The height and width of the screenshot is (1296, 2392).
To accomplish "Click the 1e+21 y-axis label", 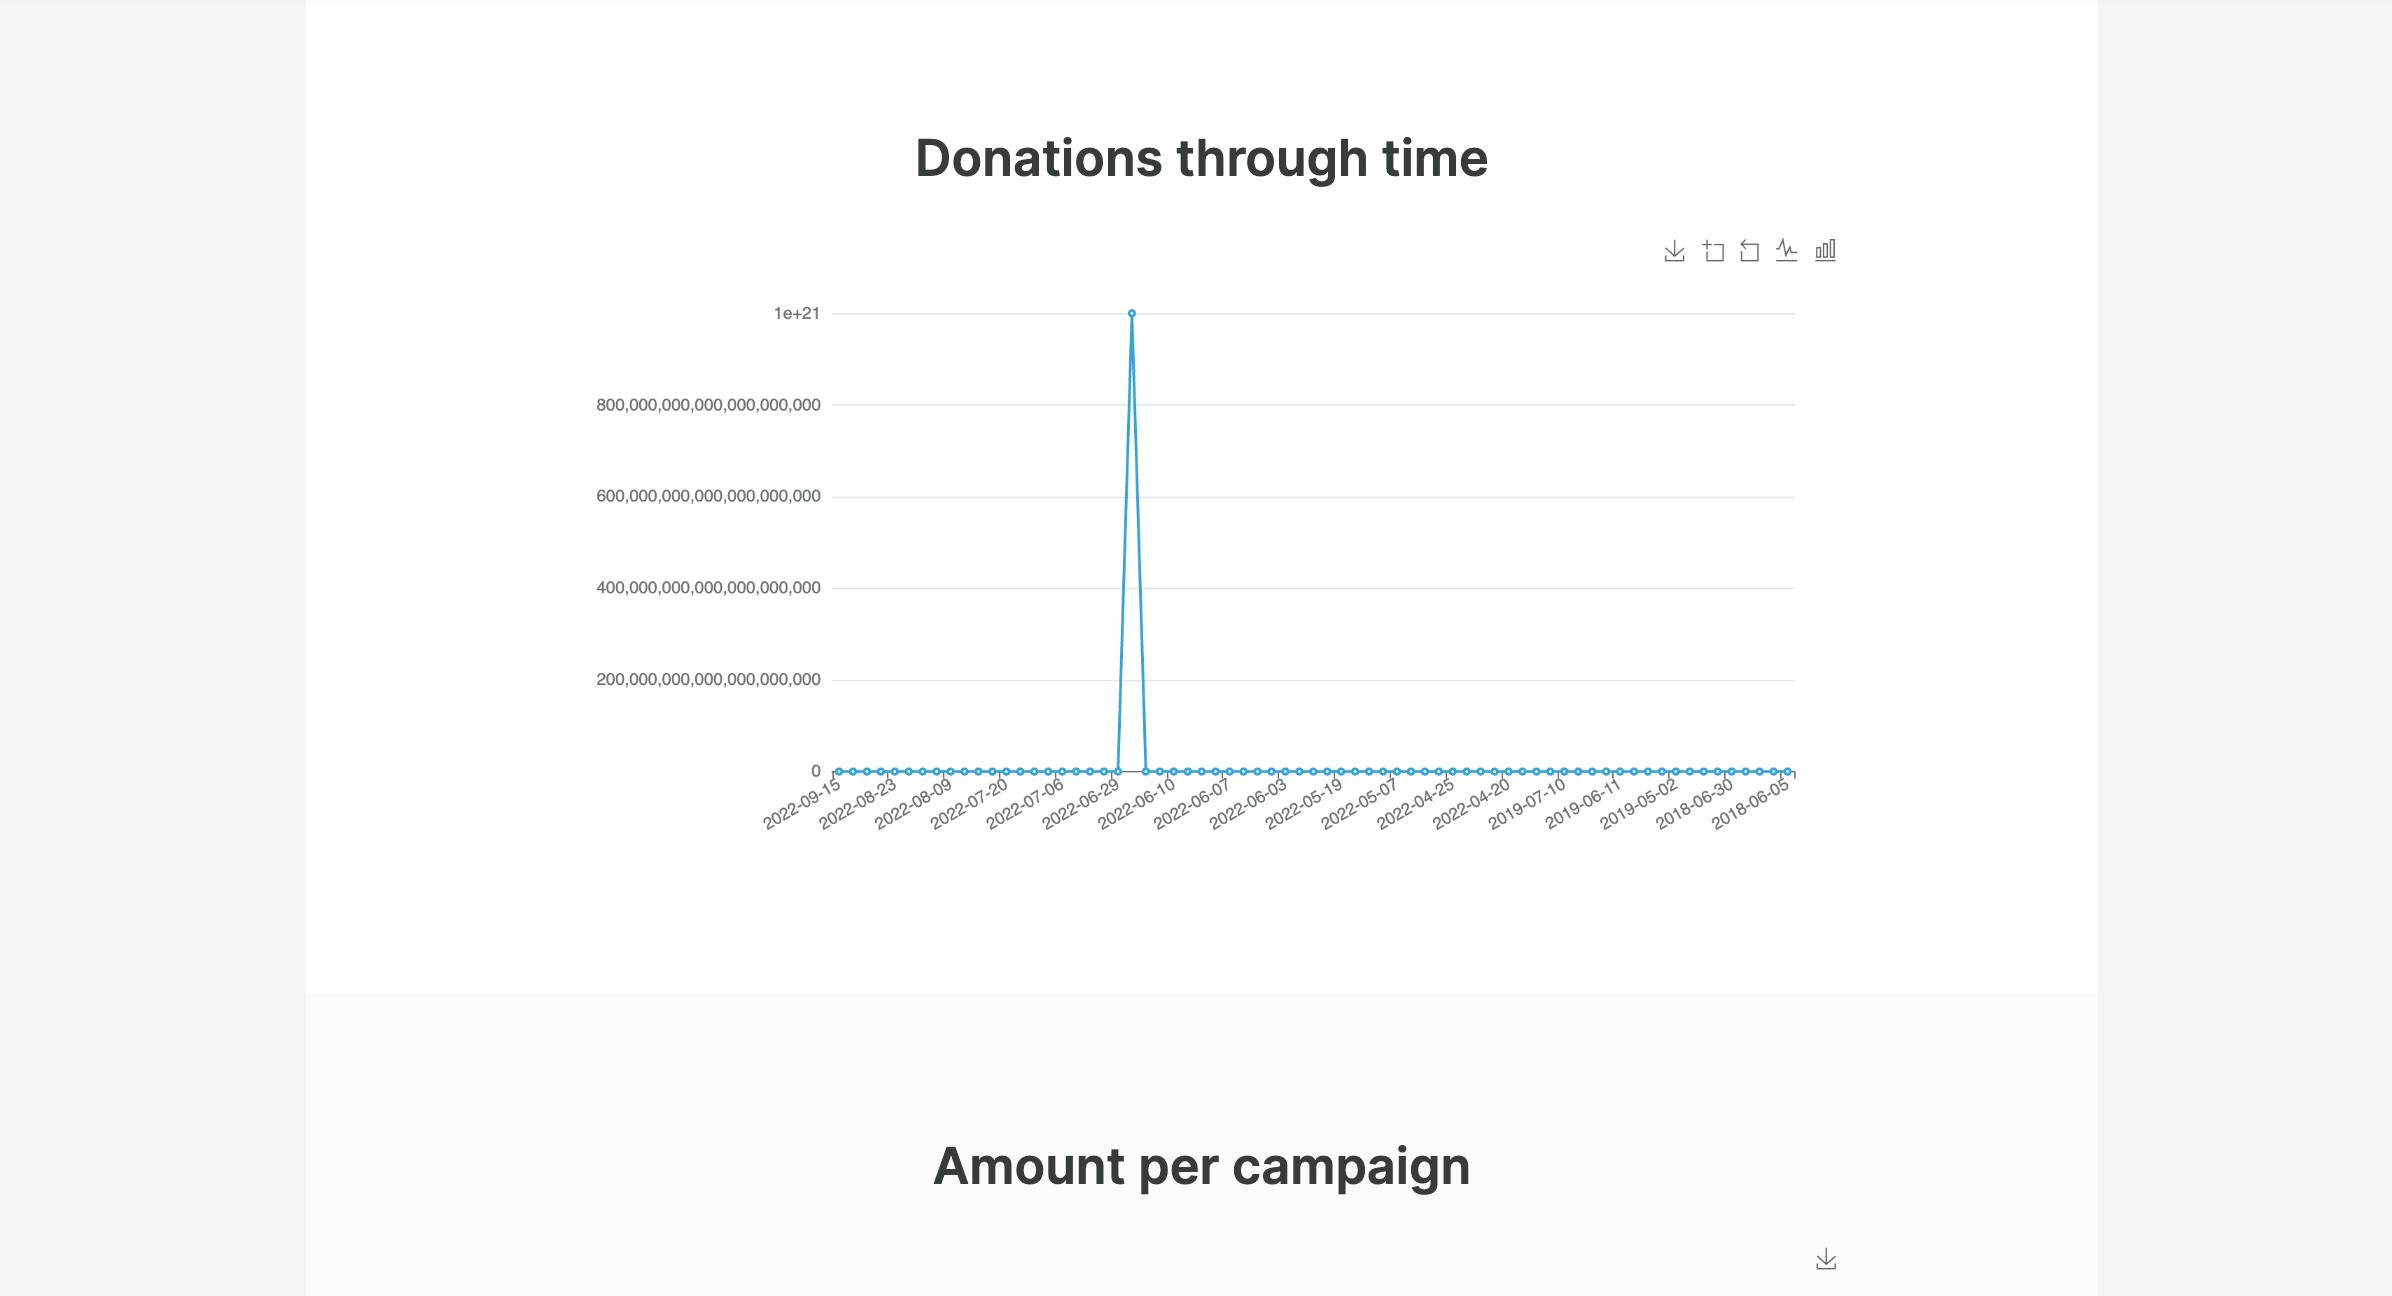I will pos(797,314).
